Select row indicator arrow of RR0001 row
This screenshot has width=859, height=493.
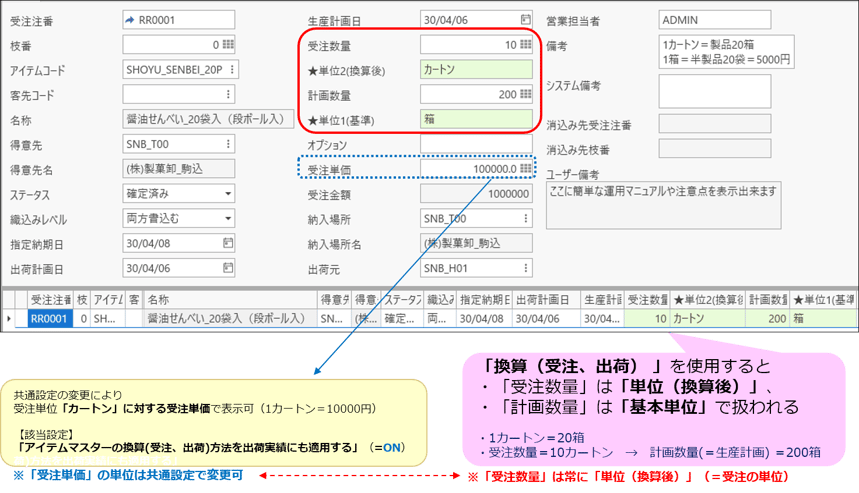[9, 318]
